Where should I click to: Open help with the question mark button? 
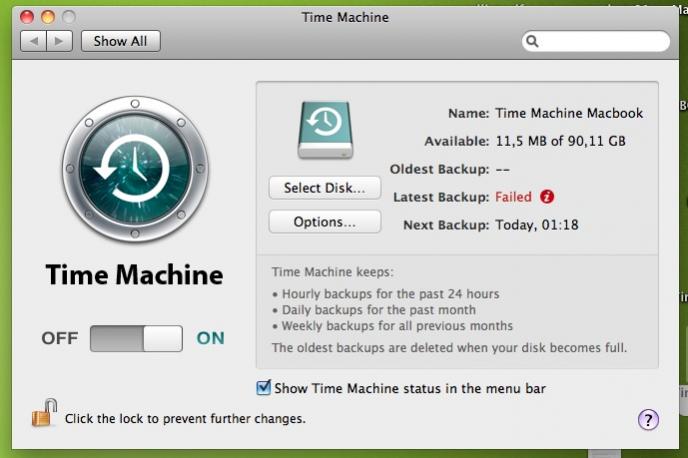[648, 419]
